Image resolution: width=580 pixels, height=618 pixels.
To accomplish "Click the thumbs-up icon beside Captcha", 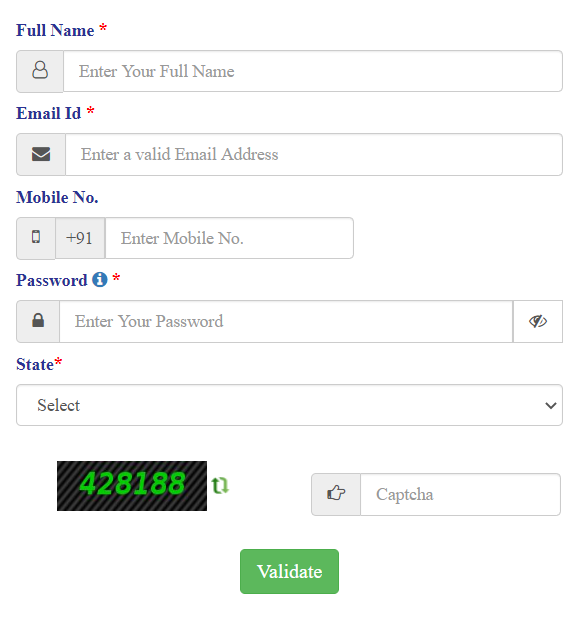I will (336, 493).
